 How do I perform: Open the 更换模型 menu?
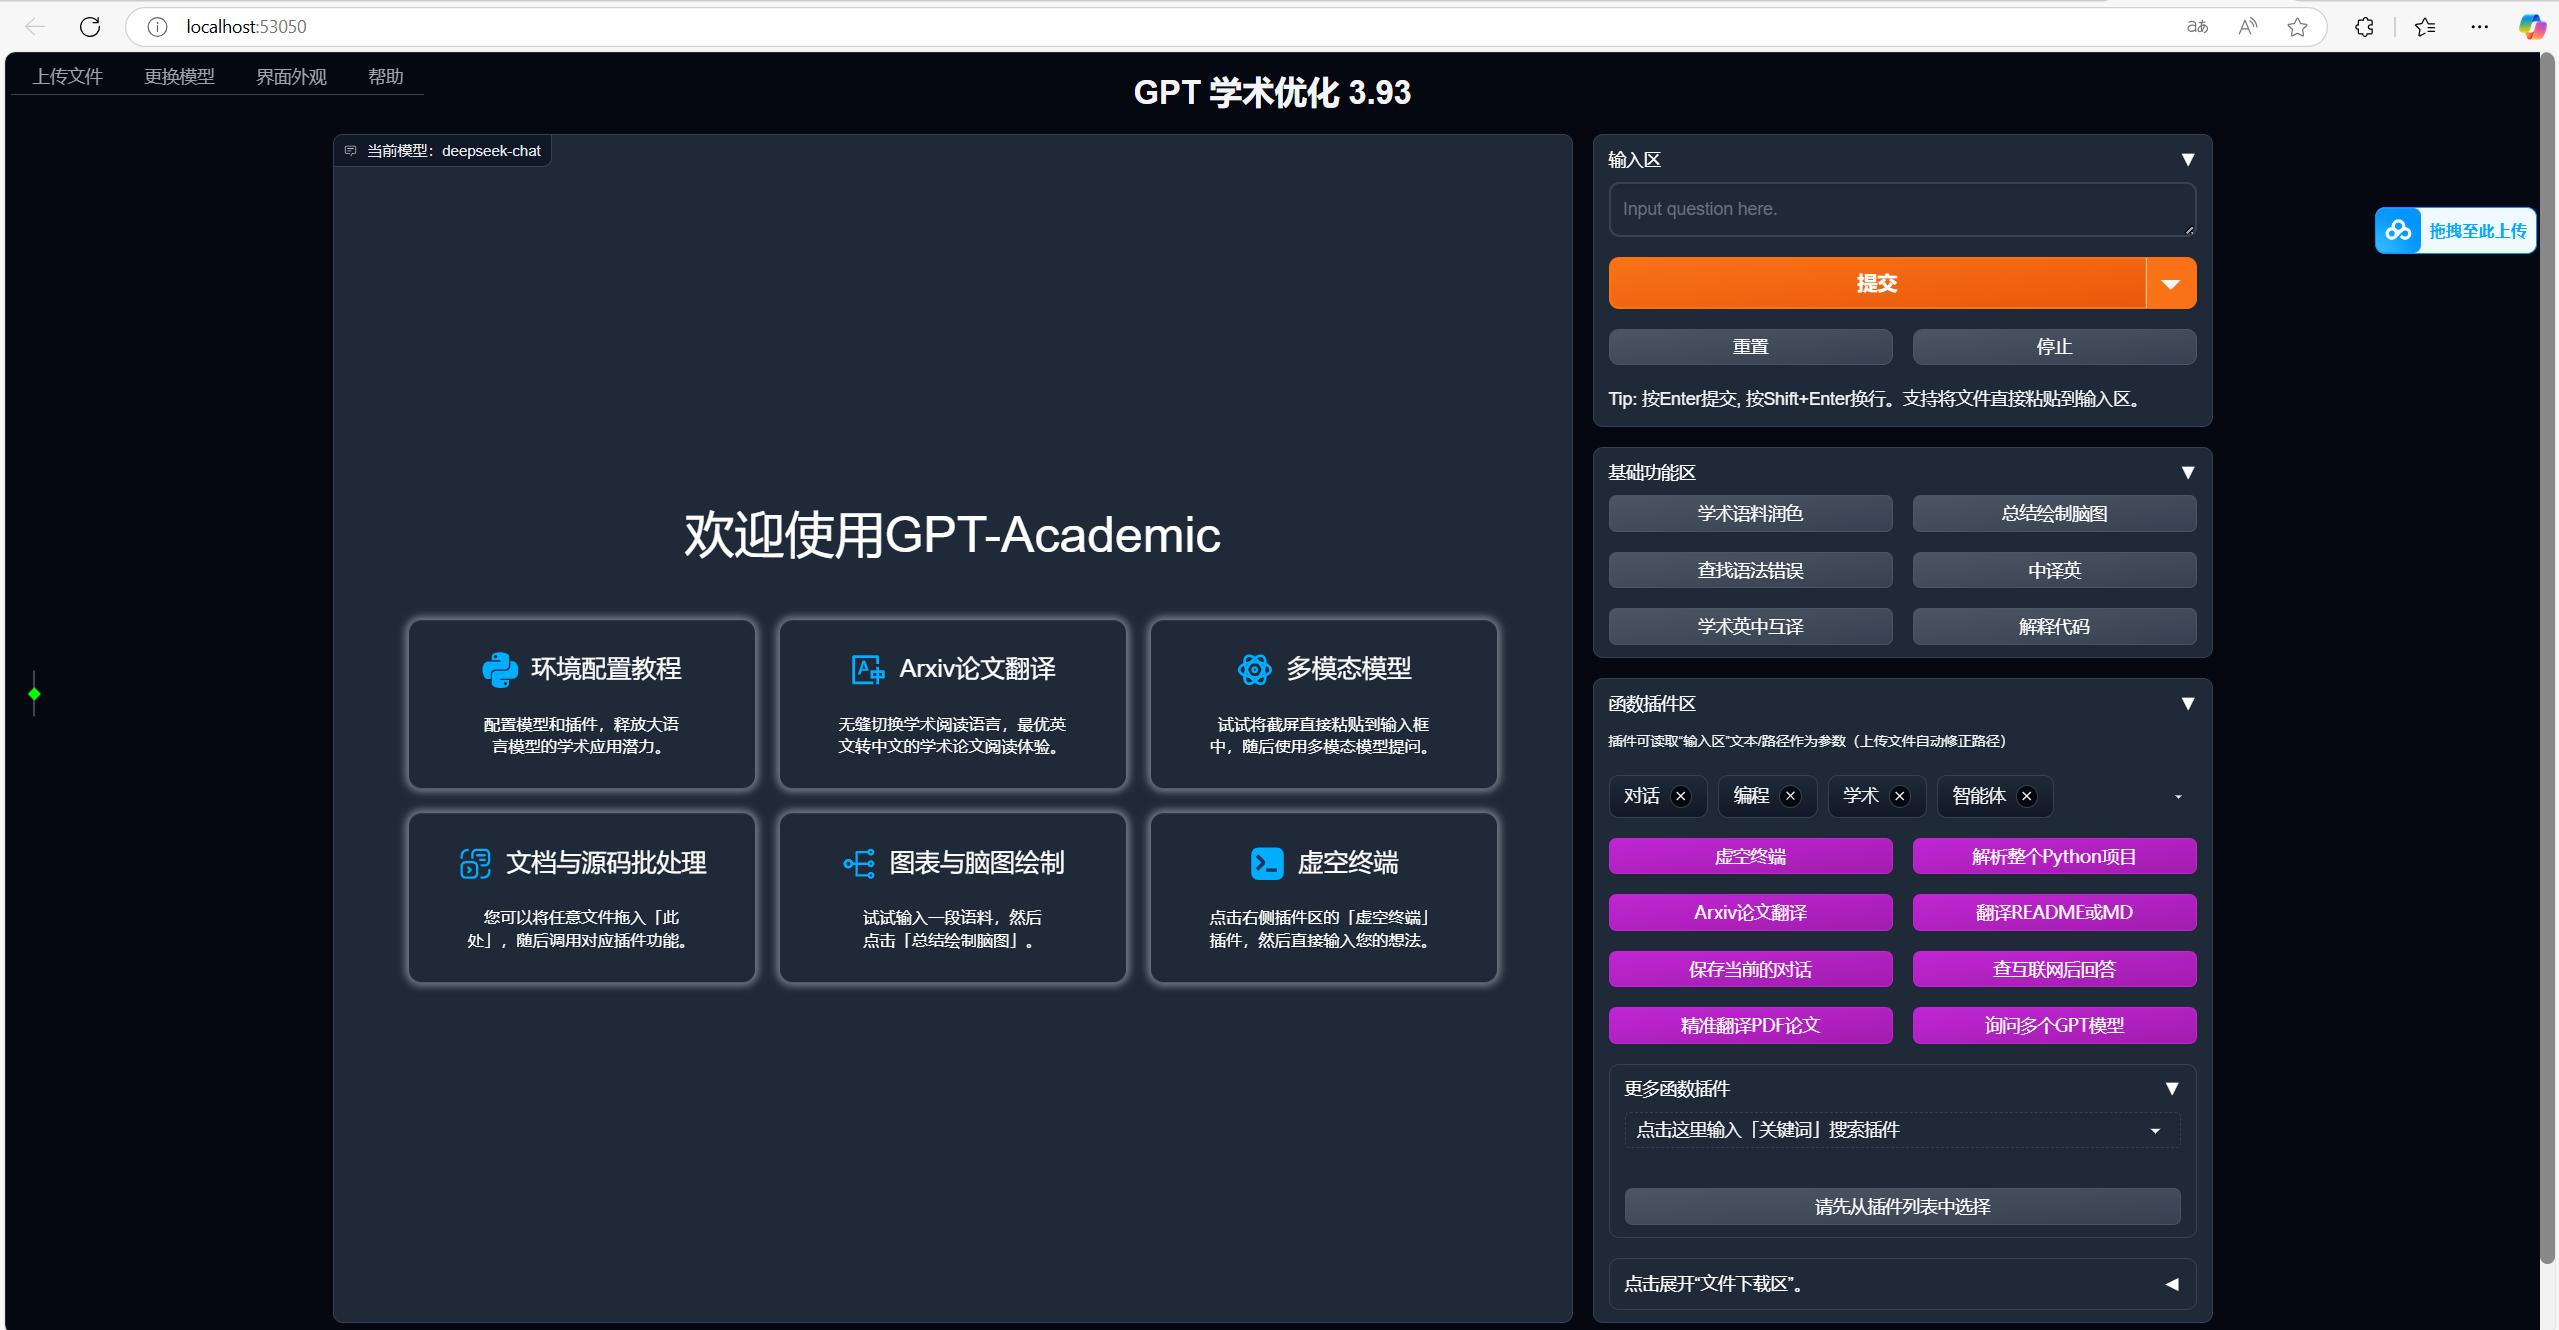[x=179, y=77]
